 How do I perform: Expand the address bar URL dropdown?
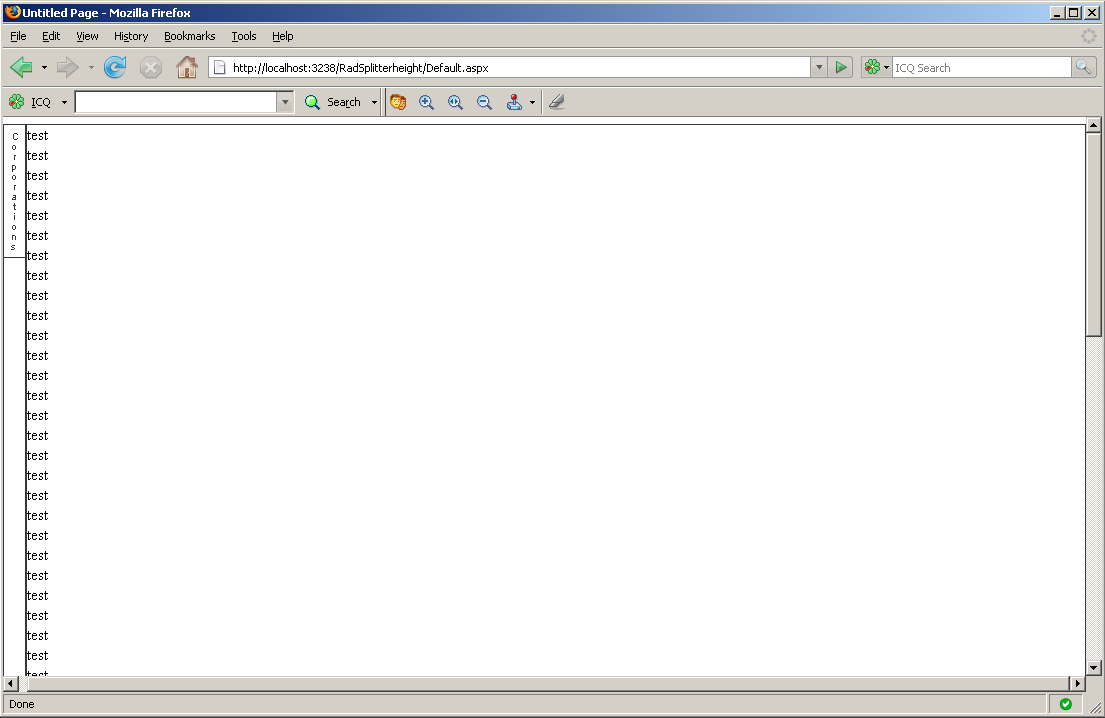tap(819, 68)
